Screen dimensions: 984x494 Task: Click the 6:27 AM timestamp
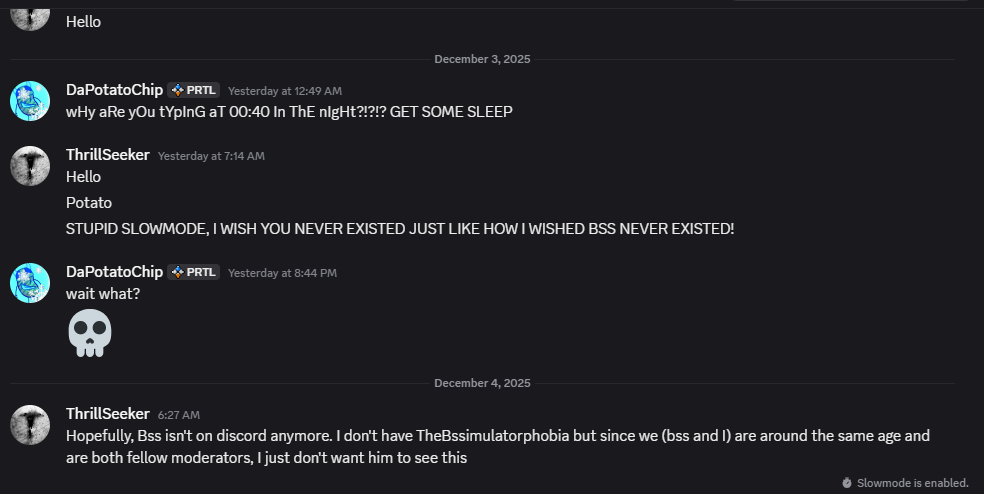pyautogui.click(x=179, y=415)
